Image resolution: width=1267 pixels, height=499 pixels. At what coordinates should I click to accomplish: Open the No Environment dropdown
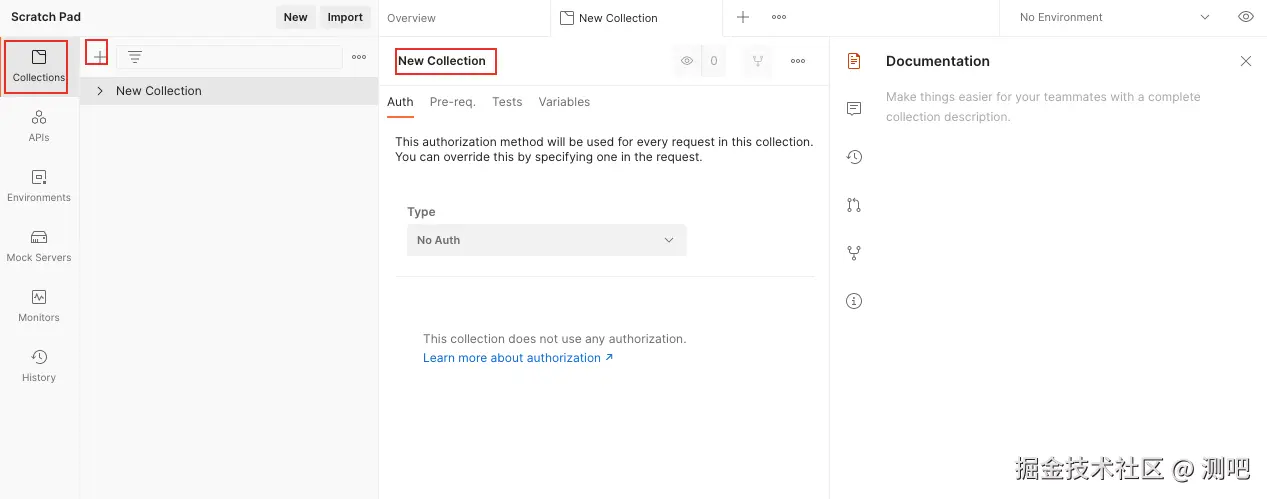click(x=1113, y=17)
